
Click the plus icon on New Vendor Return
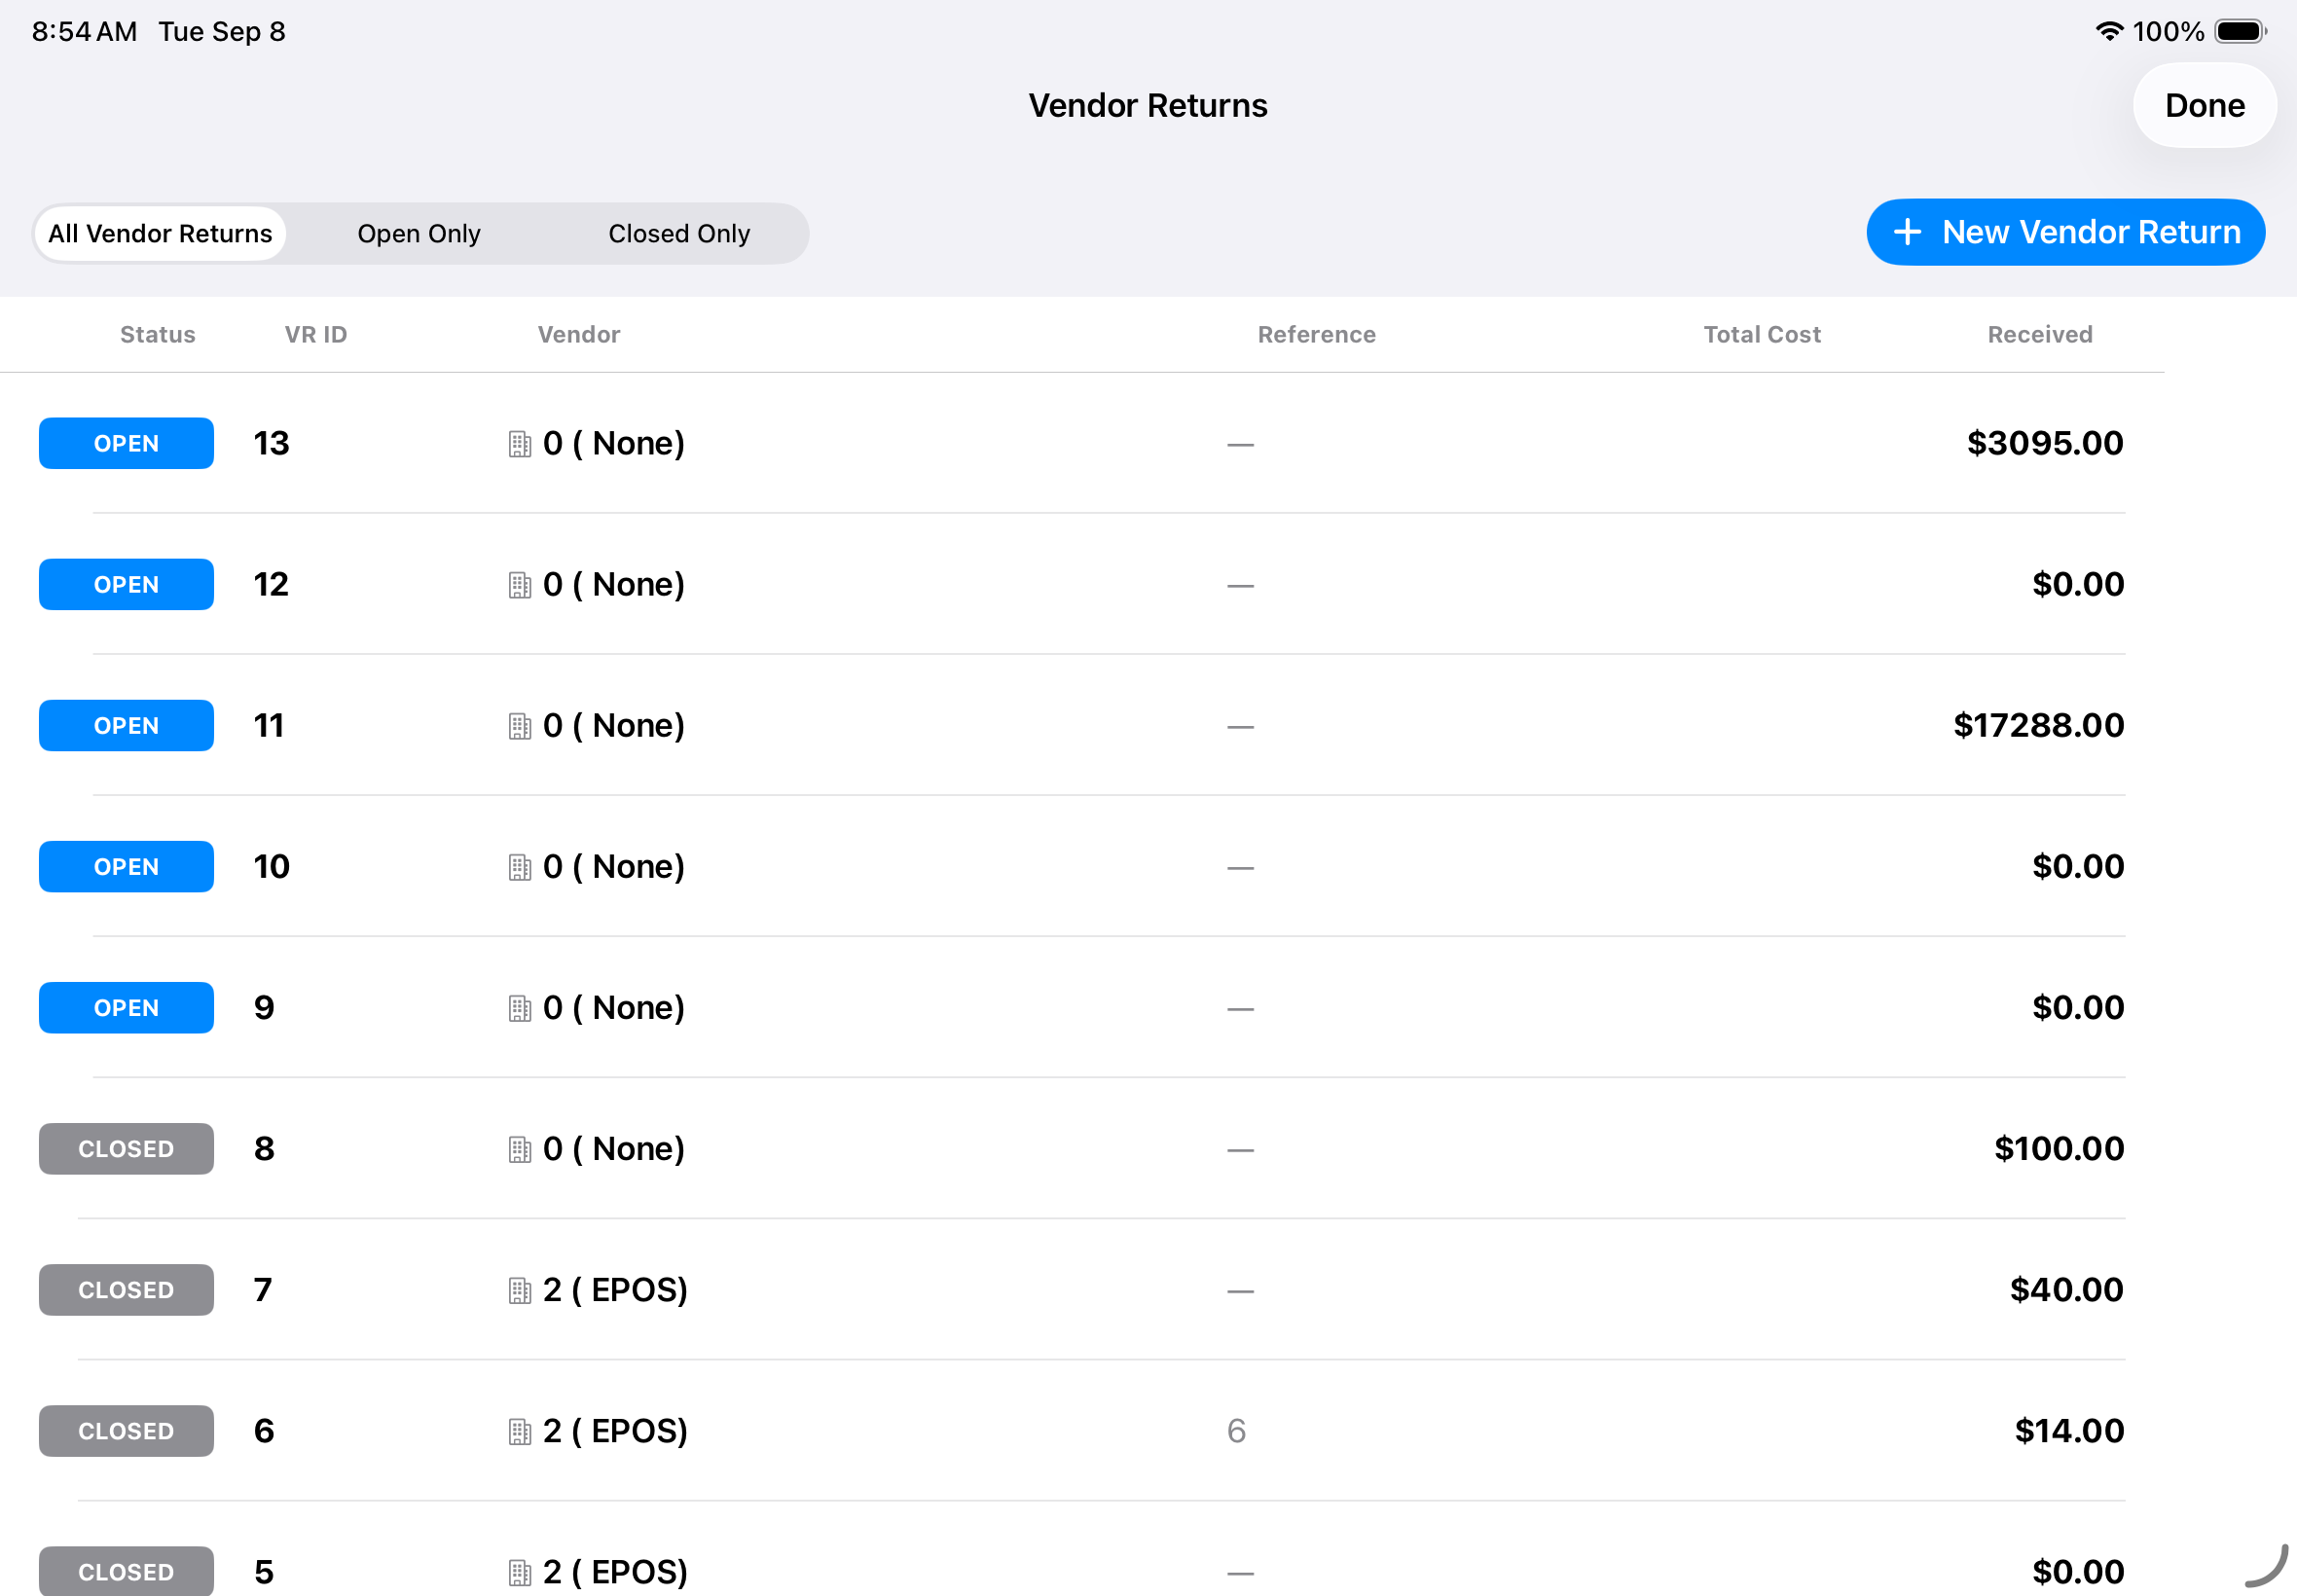coord(1907,232)
